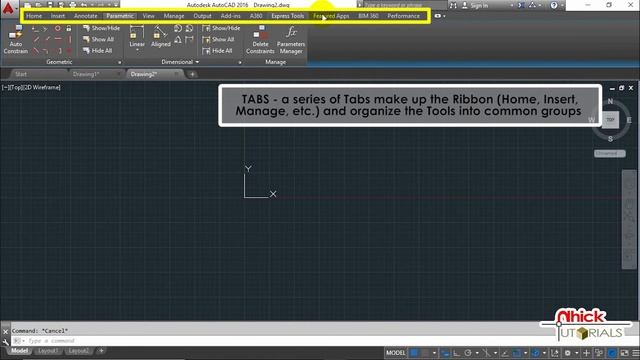Click the Annotation Monitor plus icon in status bar
This screenshot has height=360, width=640.
587,353
